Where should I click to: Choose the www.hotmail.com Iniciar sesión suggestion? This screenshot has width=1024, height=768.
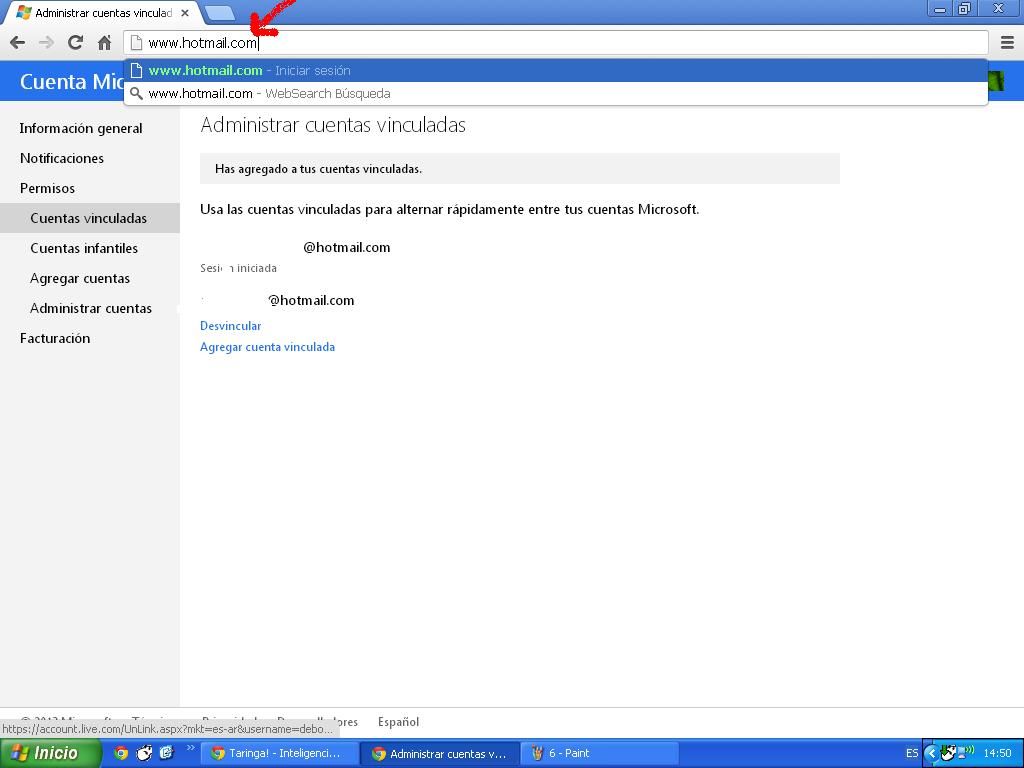point(555,71)
